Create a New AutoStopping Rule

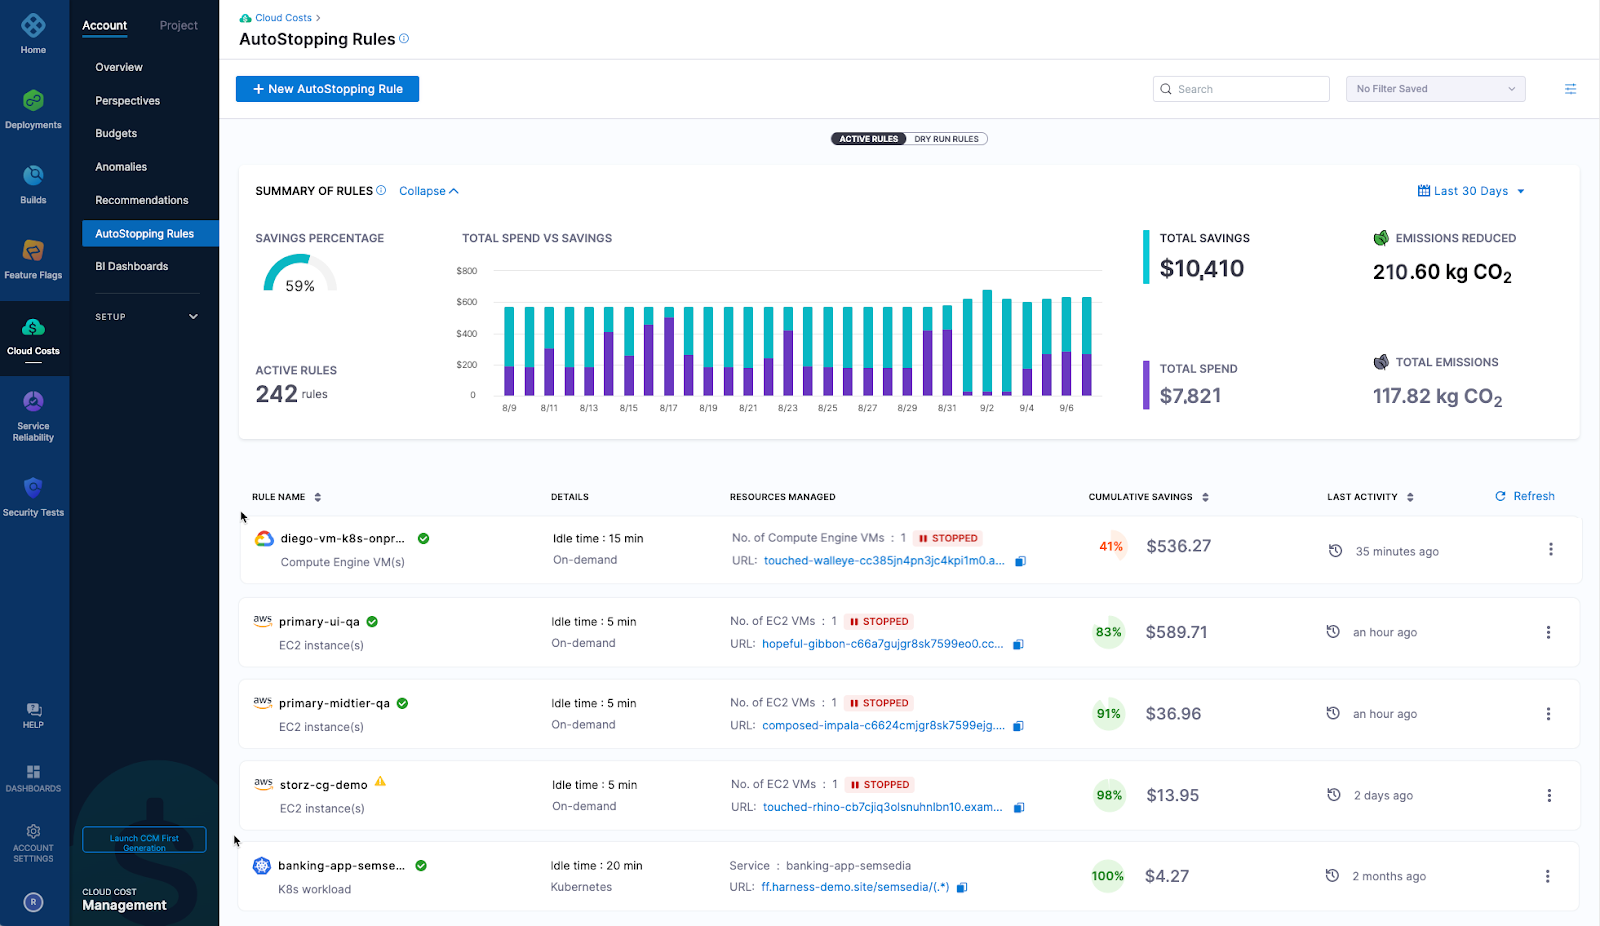(327, 89)
